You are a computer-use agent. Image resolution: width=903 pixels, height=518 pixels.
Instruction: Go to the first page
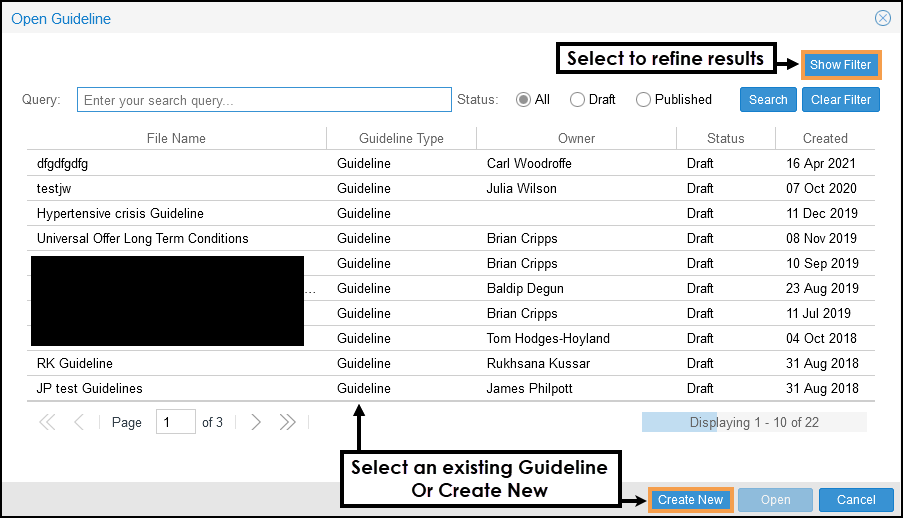tap(47, 423)
